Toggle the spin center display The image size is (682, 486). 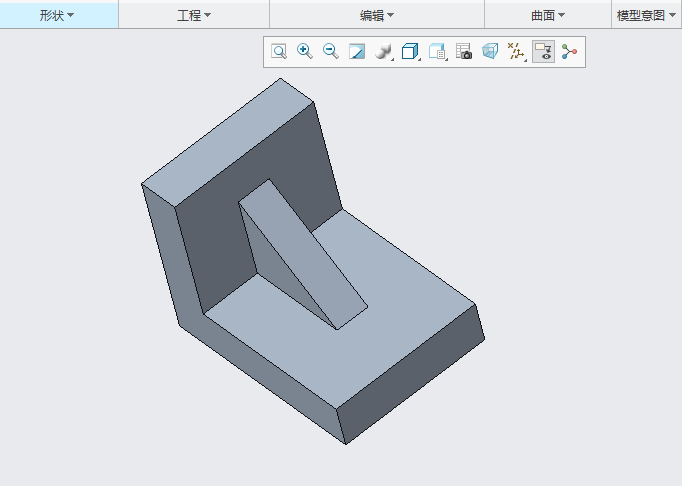coord(570,52)
